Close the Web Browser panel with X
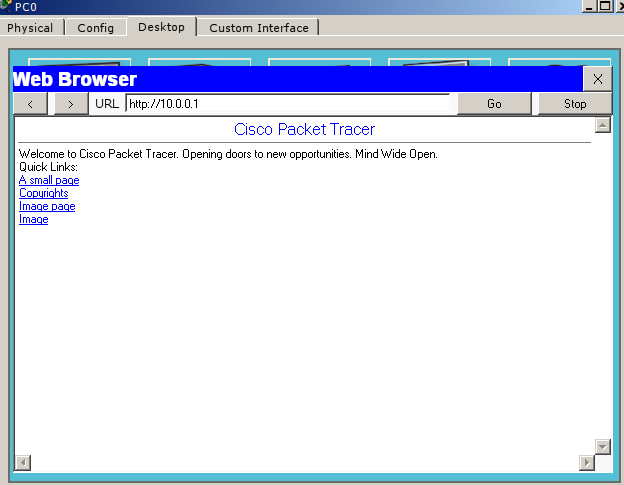The image size is (624, 485). coord(597,79)
